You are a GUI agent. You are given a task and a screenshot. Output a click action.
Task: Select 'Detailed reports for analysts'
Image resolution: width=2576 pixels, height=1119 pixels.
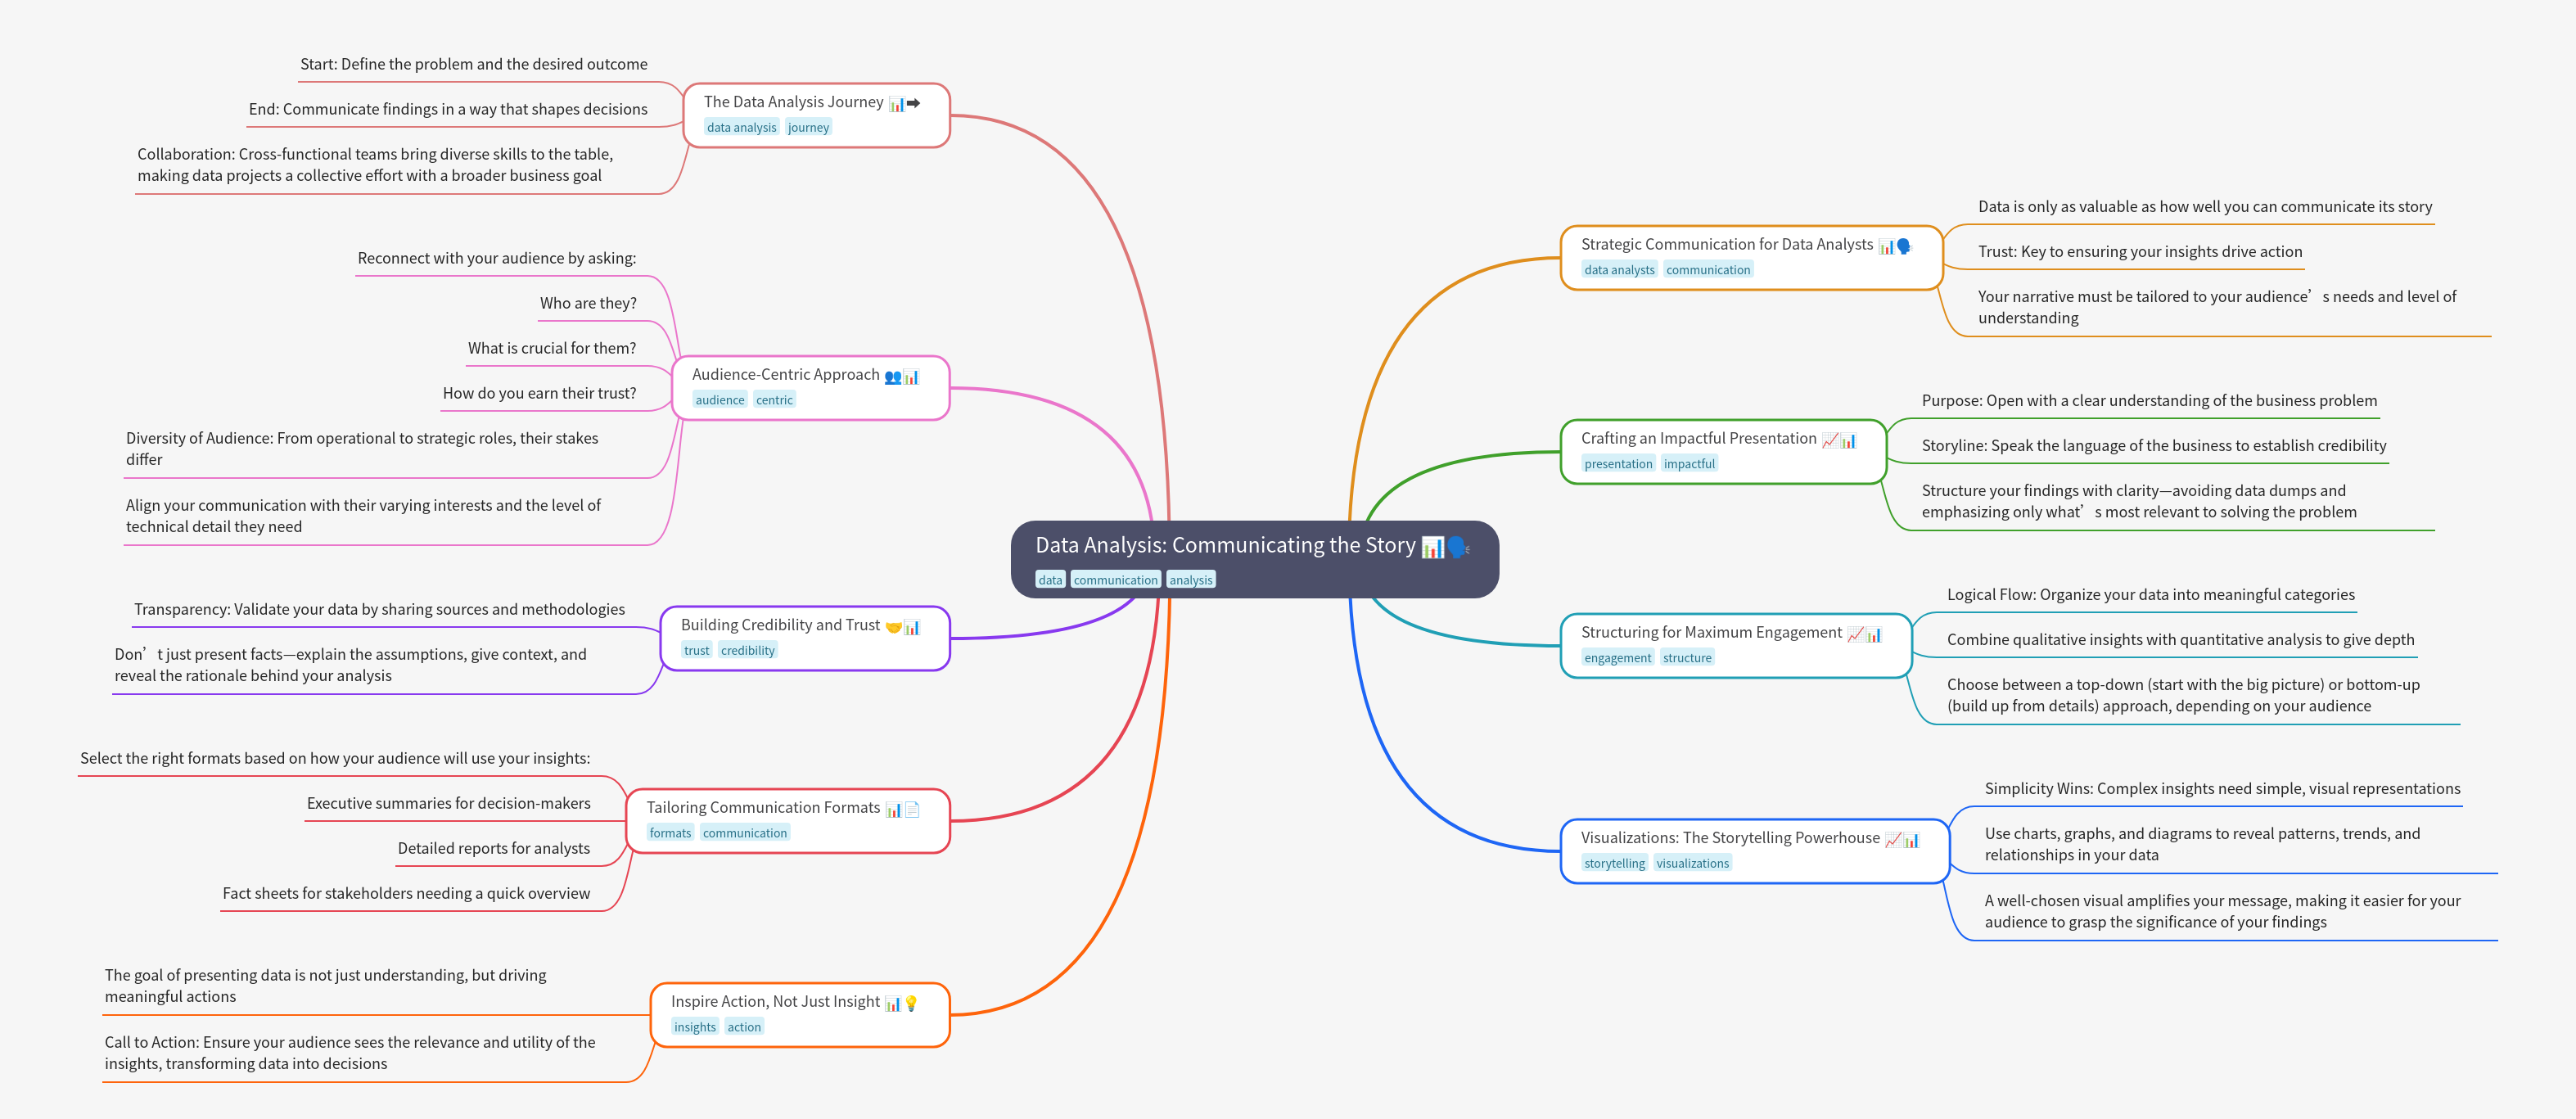point(494,848)
